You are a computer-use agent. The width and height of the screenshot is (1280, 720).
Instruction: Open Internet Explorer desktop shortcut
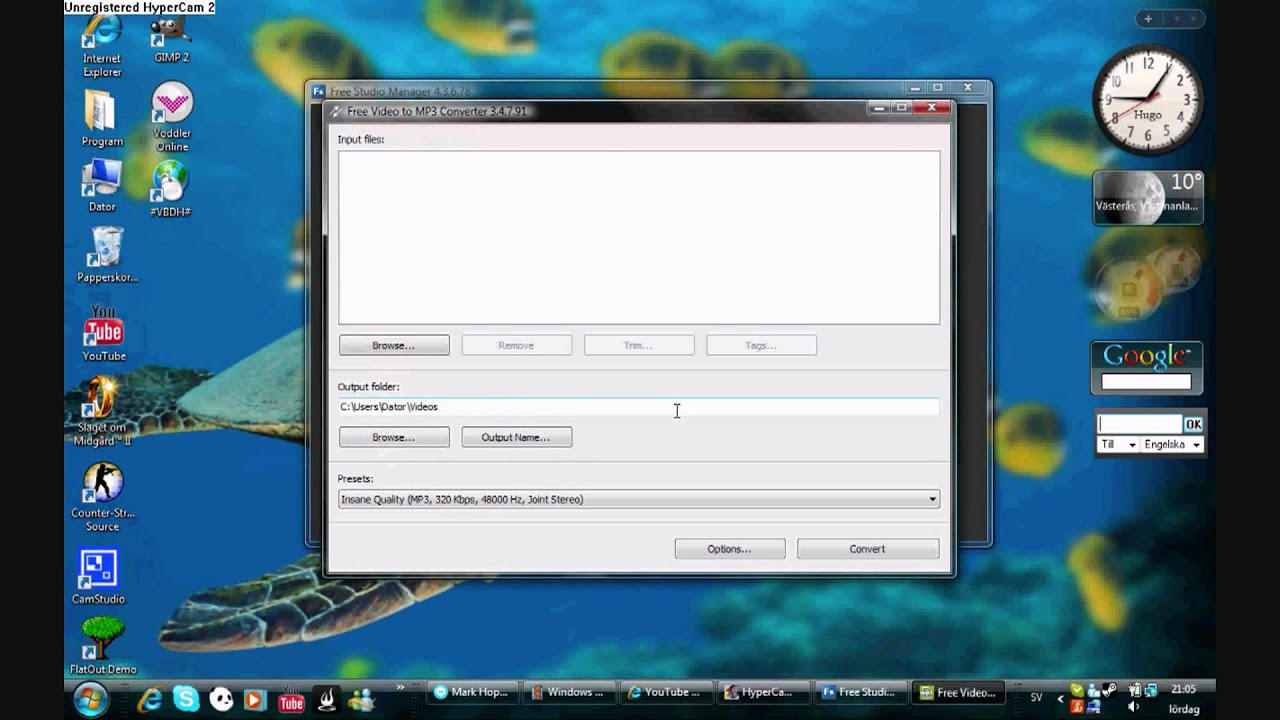(x=102, y=45)
